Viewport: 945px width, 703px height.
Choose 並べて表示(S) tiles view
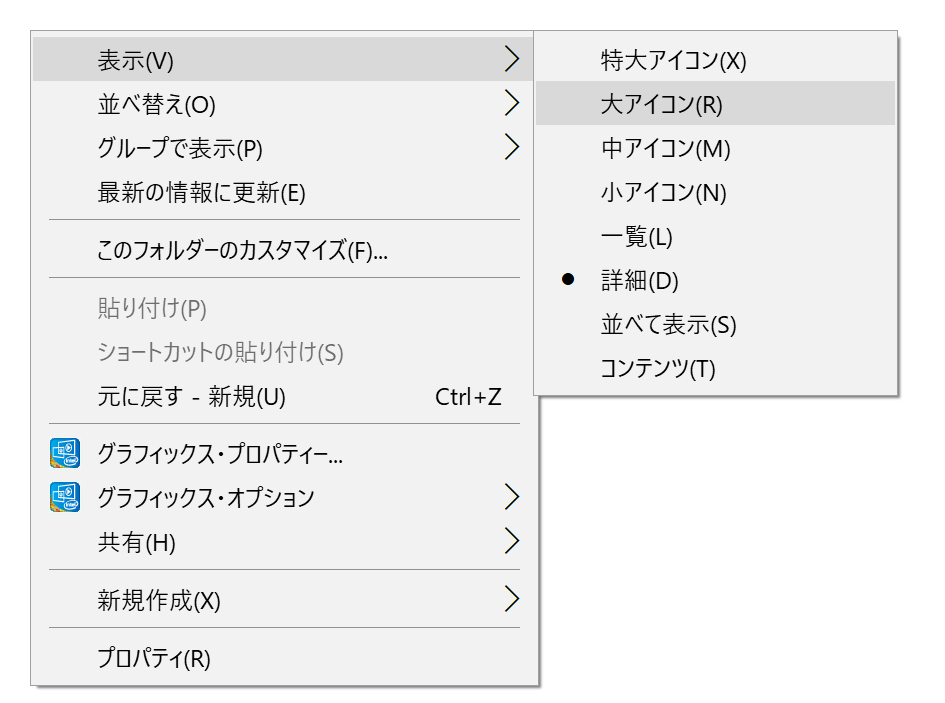715,324
